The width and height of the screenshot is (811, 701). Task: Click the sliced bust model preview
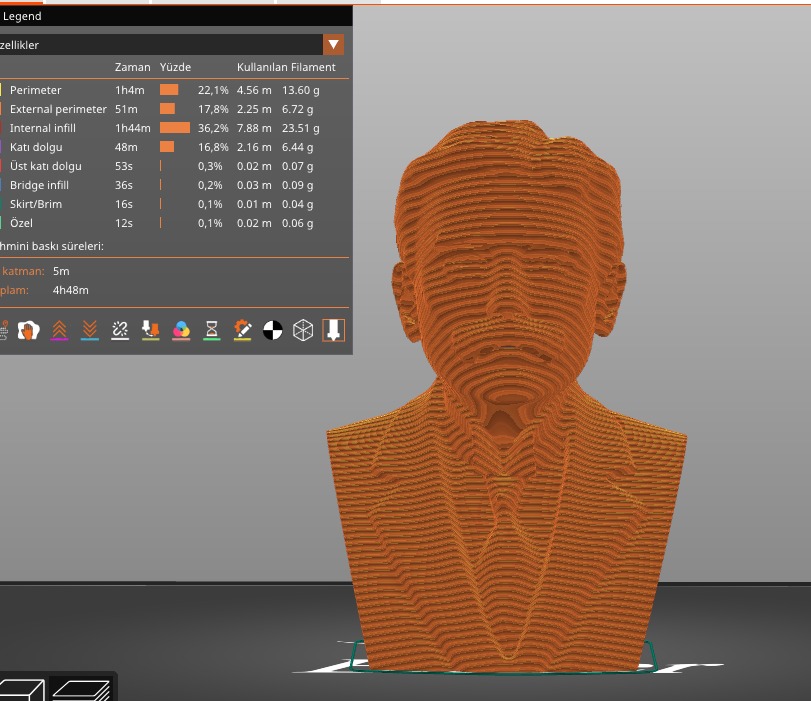coord(507,396)
